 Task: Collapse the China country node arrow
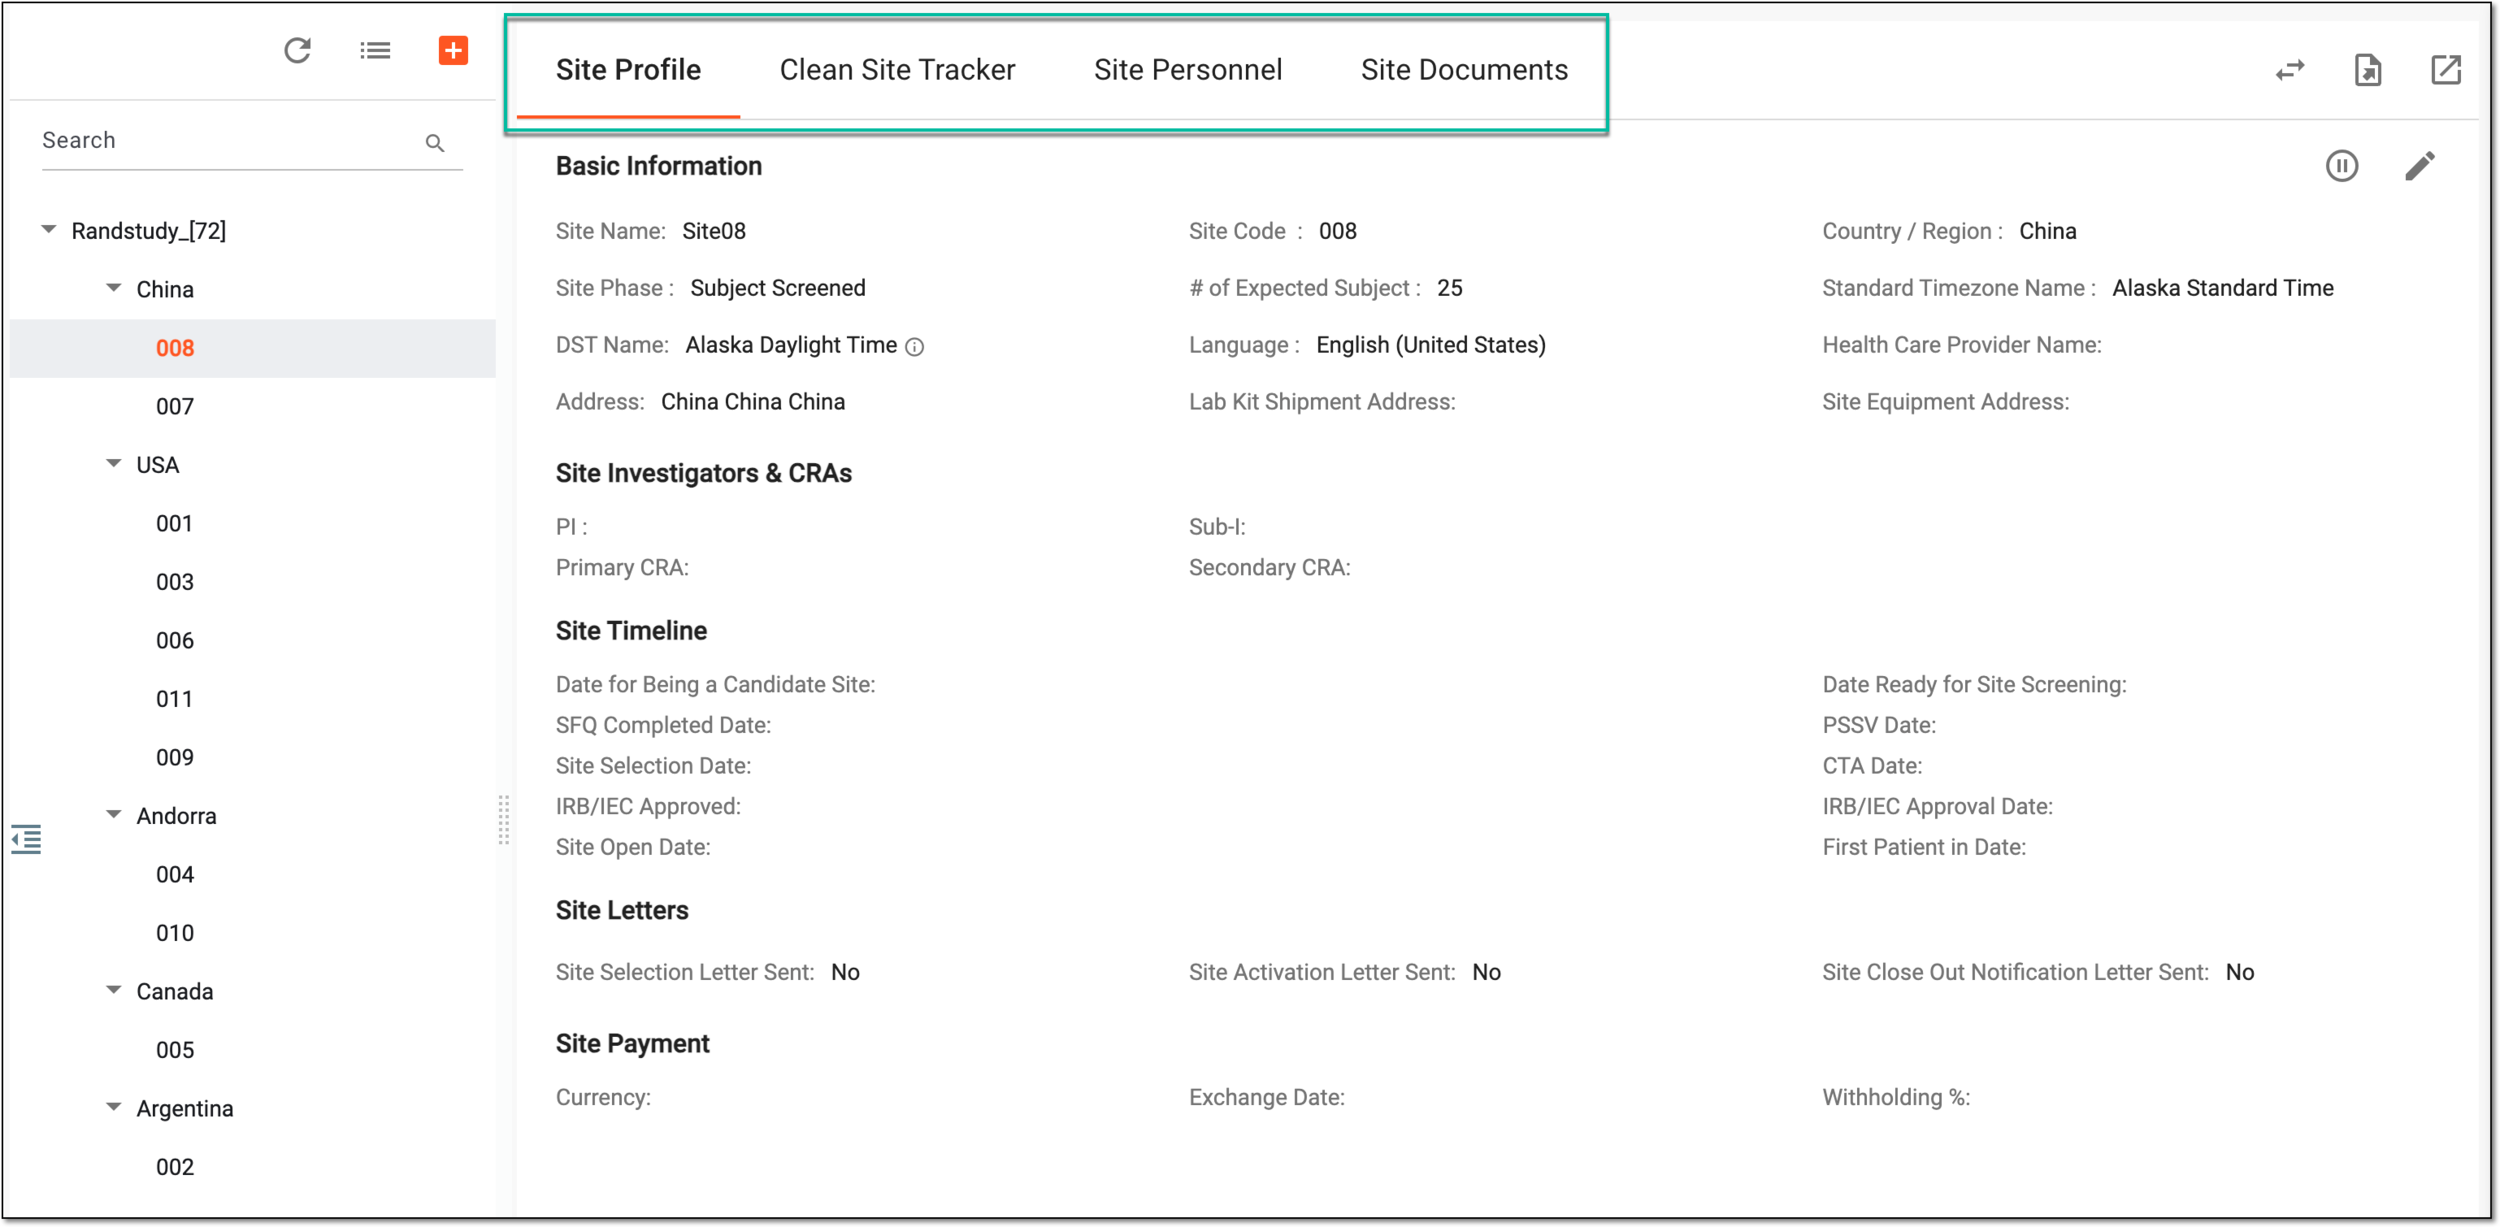coord(114,288)
